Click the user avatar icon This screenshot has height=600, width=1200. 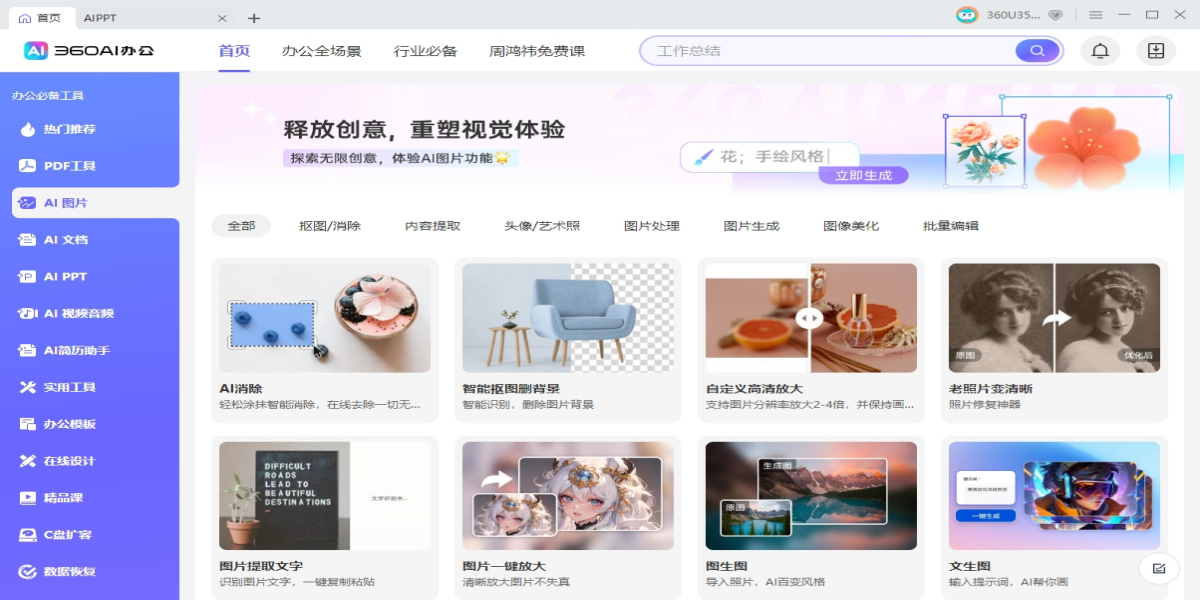[x=967, y=15]
